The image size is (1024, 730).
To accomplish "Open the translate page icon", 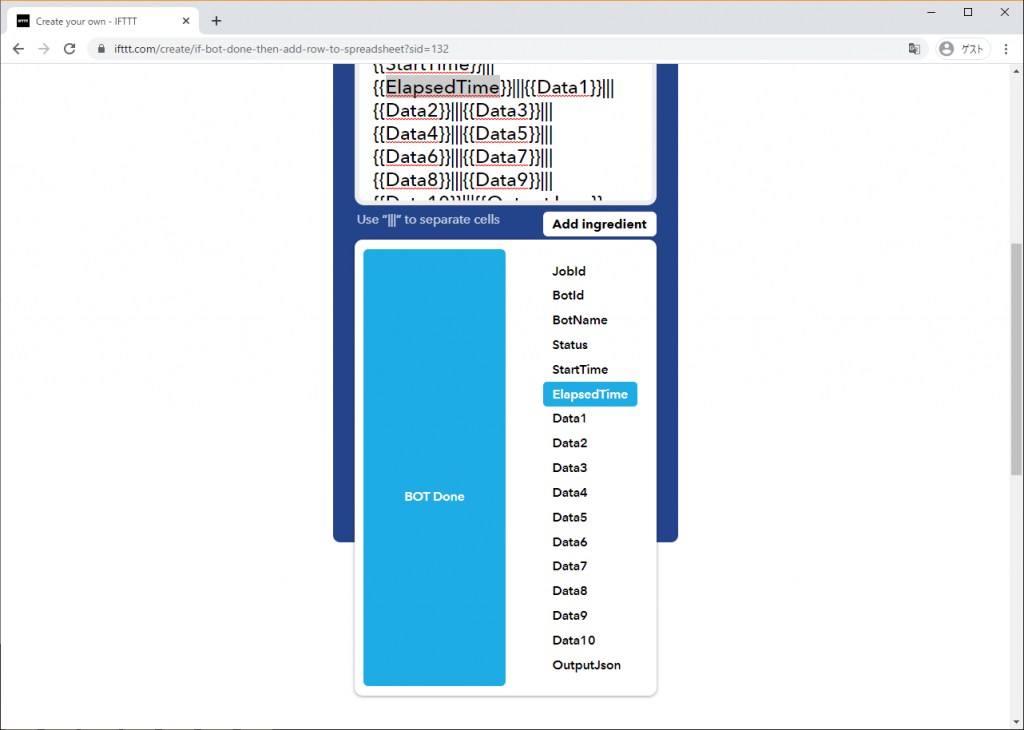I will [x=914, y=49].
